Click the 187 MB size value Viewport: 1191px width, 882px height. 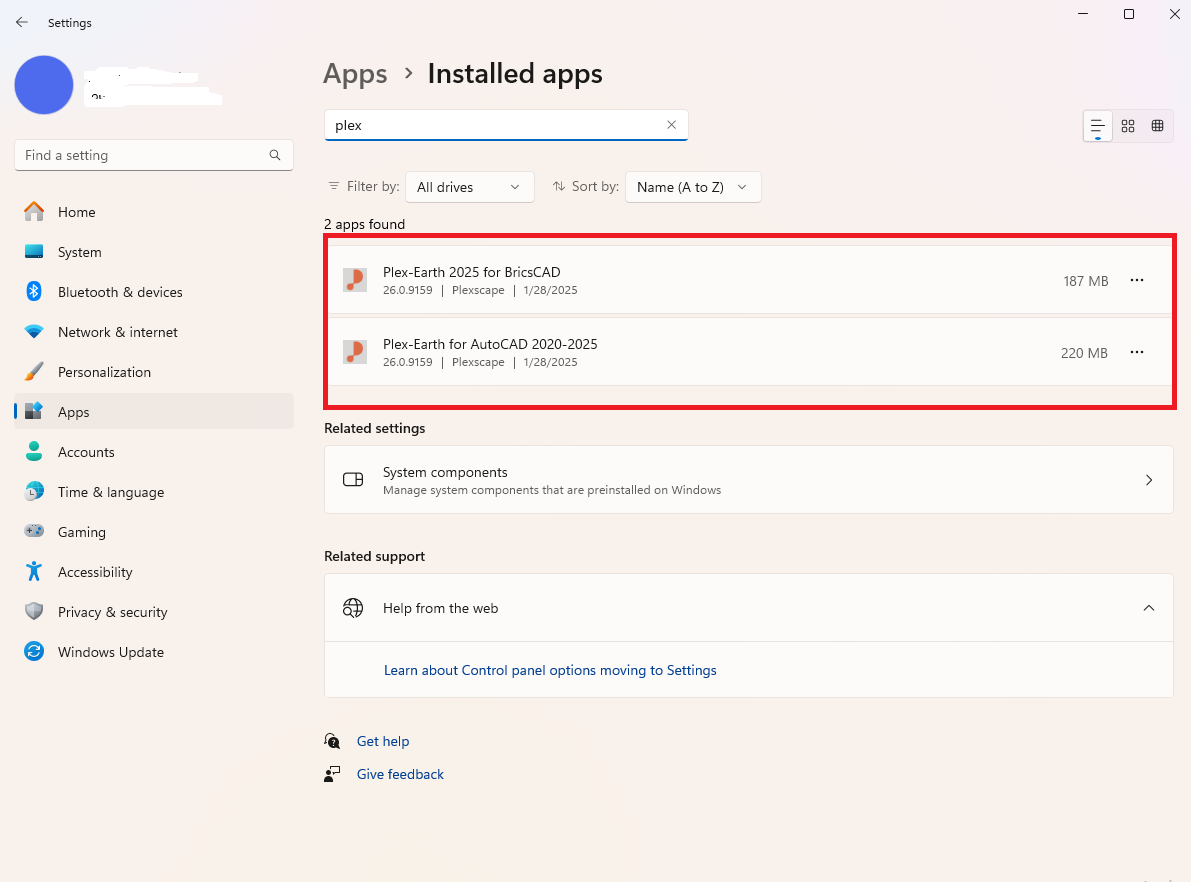tap(1085, 281)
